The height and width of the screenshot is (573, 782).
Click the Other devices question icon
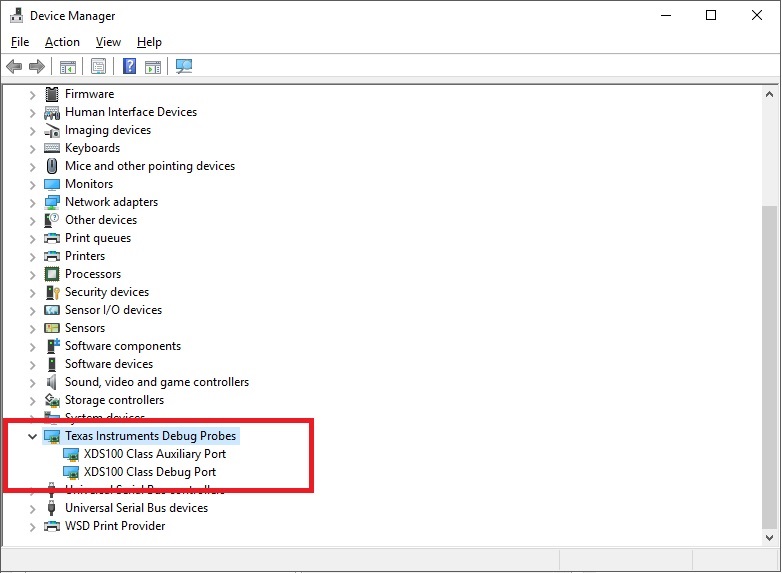click(52, 220)
